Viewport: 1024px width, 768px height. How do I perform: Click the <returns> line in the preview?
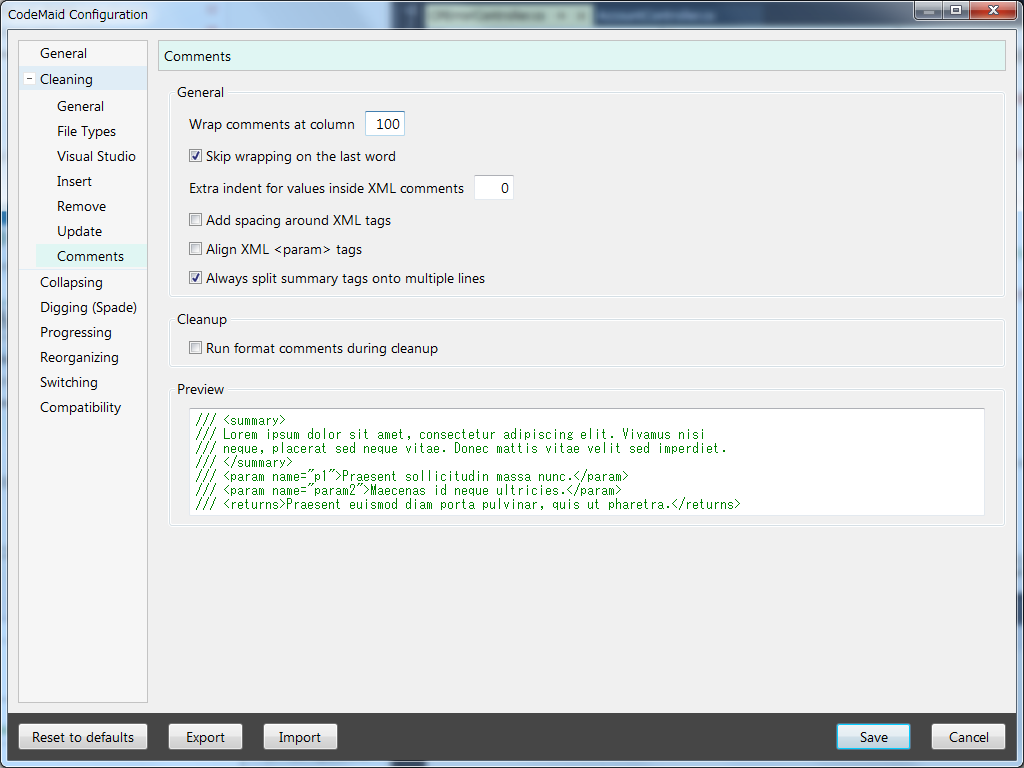[x=468, y=504]
